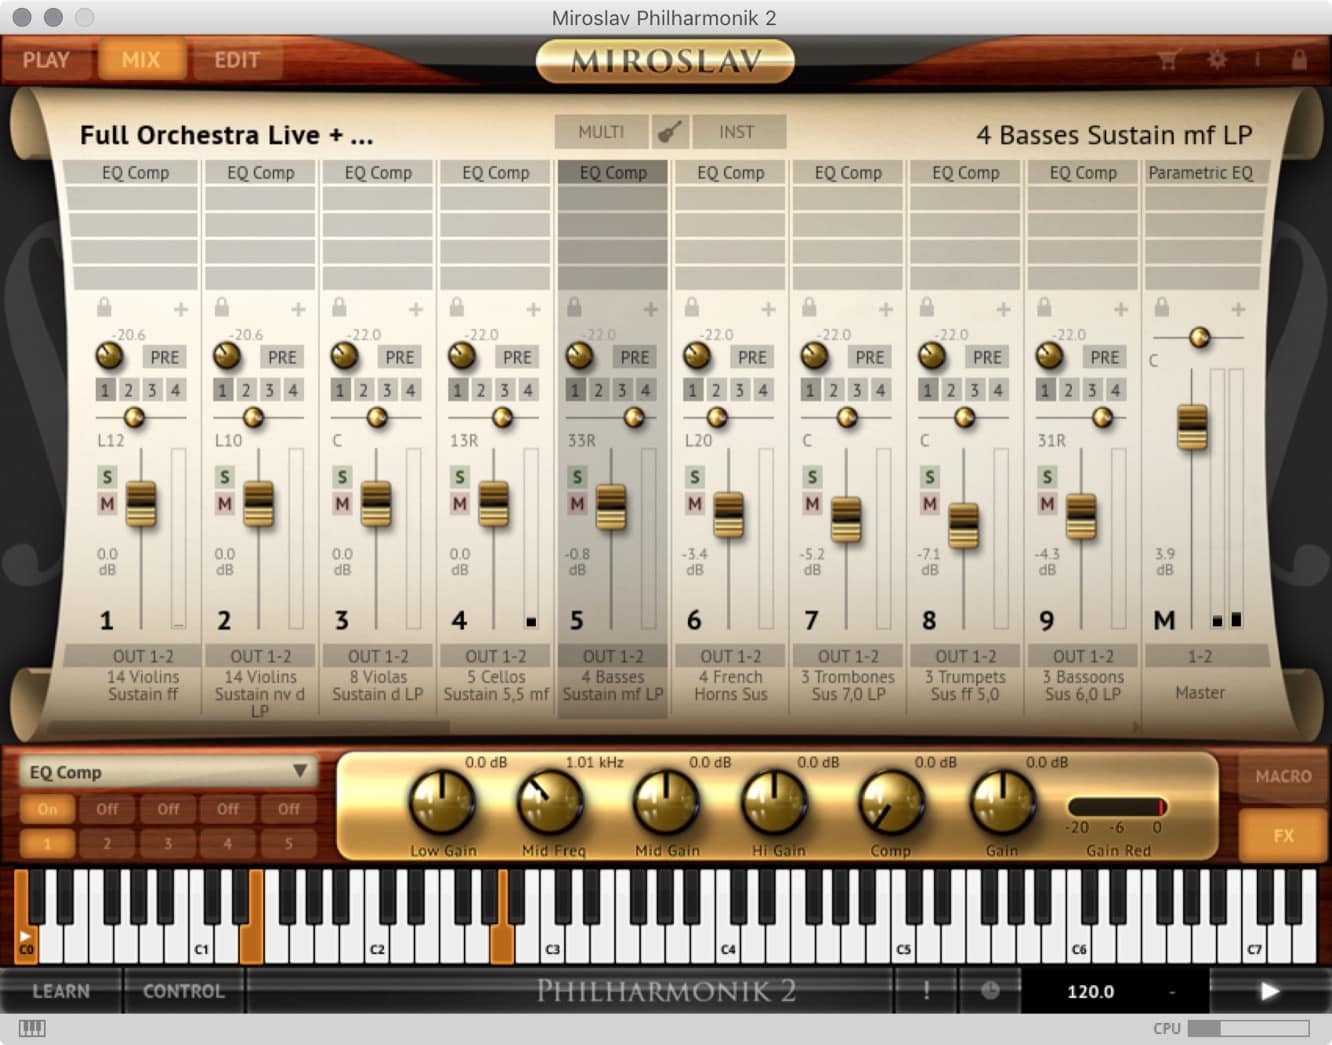Viewport: 1332px width, 1045px height.
Task: Switch to the PLAY tab
Action: coord(46,60)
